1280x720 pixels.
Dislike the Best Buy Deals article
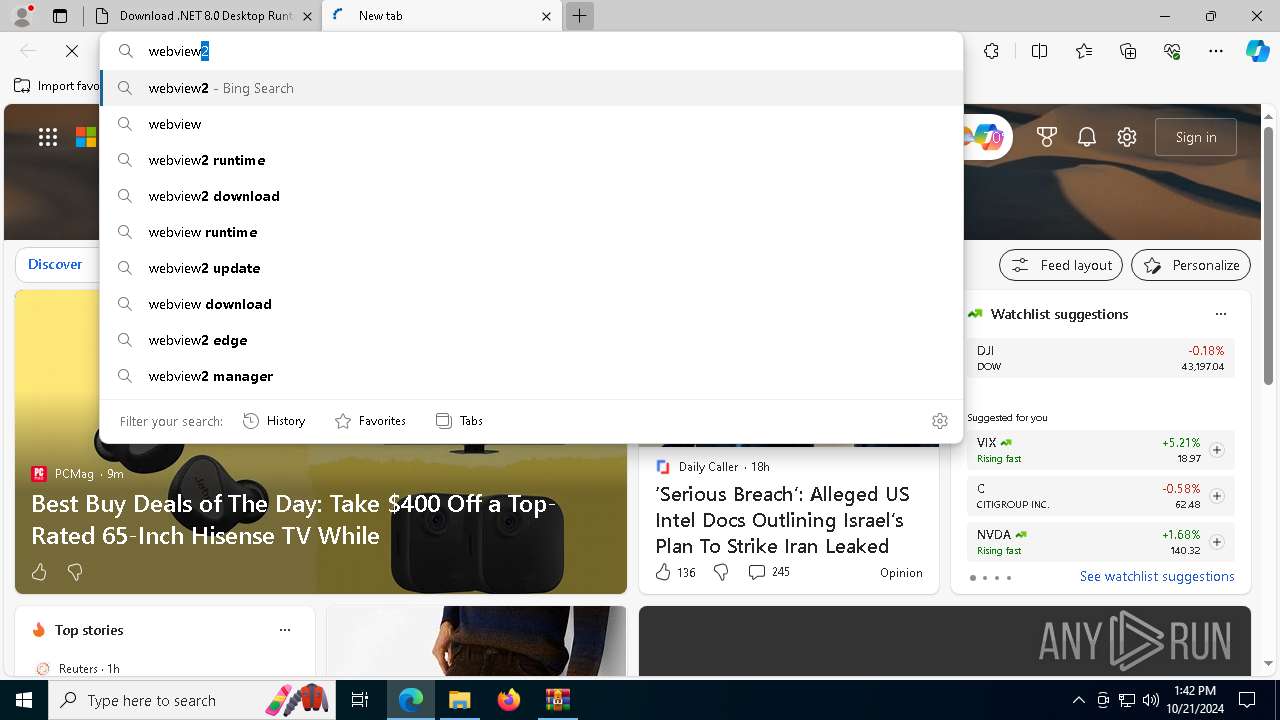coord(74,572)
